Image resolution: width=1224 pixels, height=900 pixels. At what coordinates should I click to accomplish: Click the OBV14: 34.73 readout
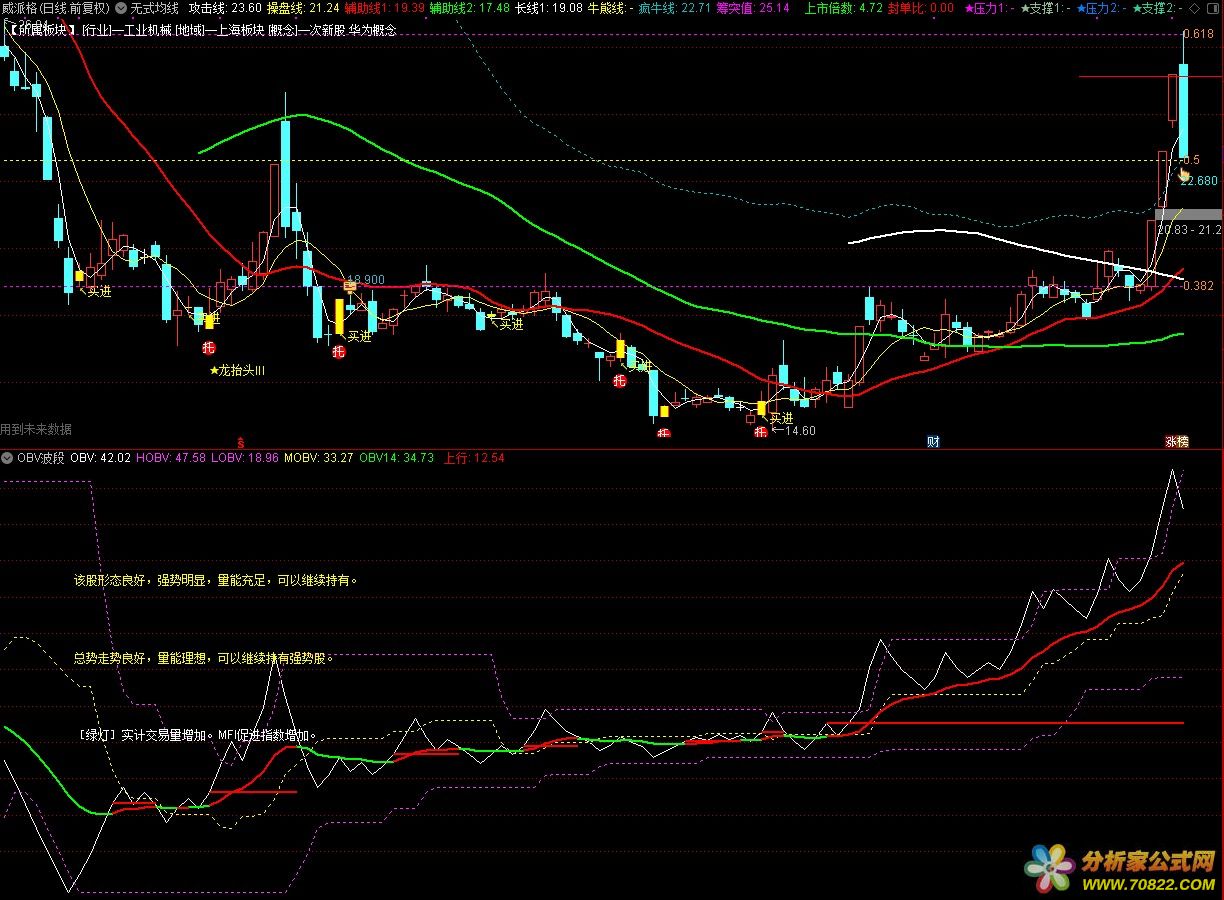point(396,457)
